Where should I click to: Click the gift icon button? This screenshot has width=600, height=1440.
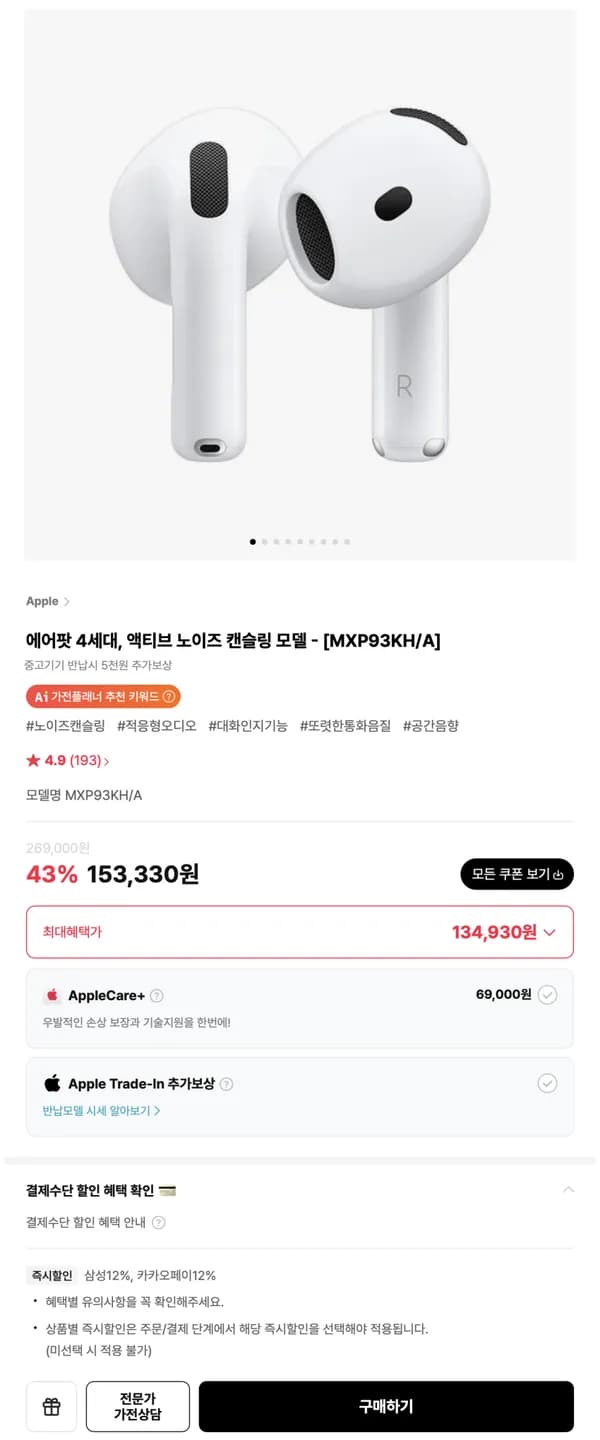click(x=52, y=1407)
